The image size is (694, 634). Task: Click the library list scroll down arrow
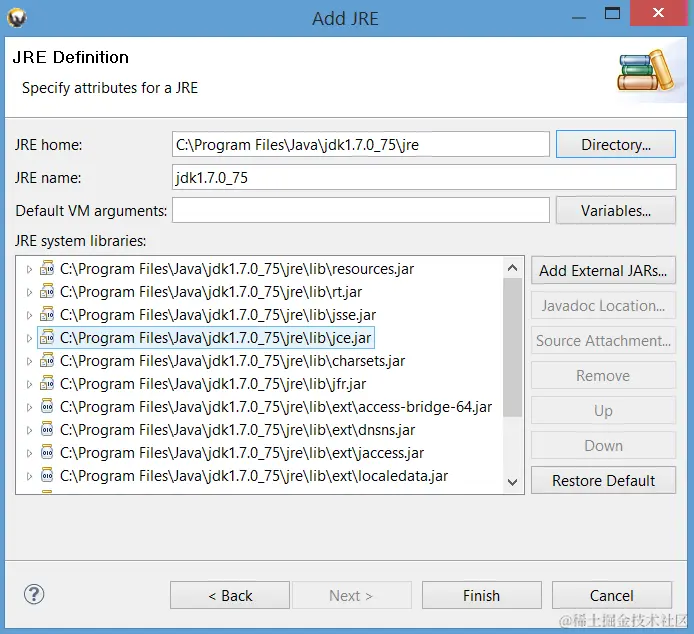[x=513, y=482]
